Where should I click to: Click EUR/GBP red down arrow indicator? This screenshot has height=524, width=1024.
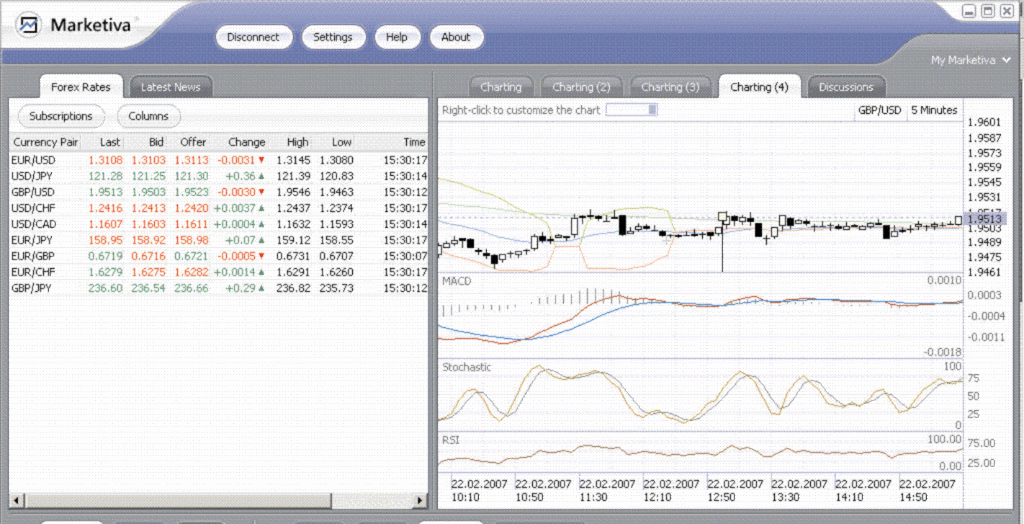click(x=261, y=256)
